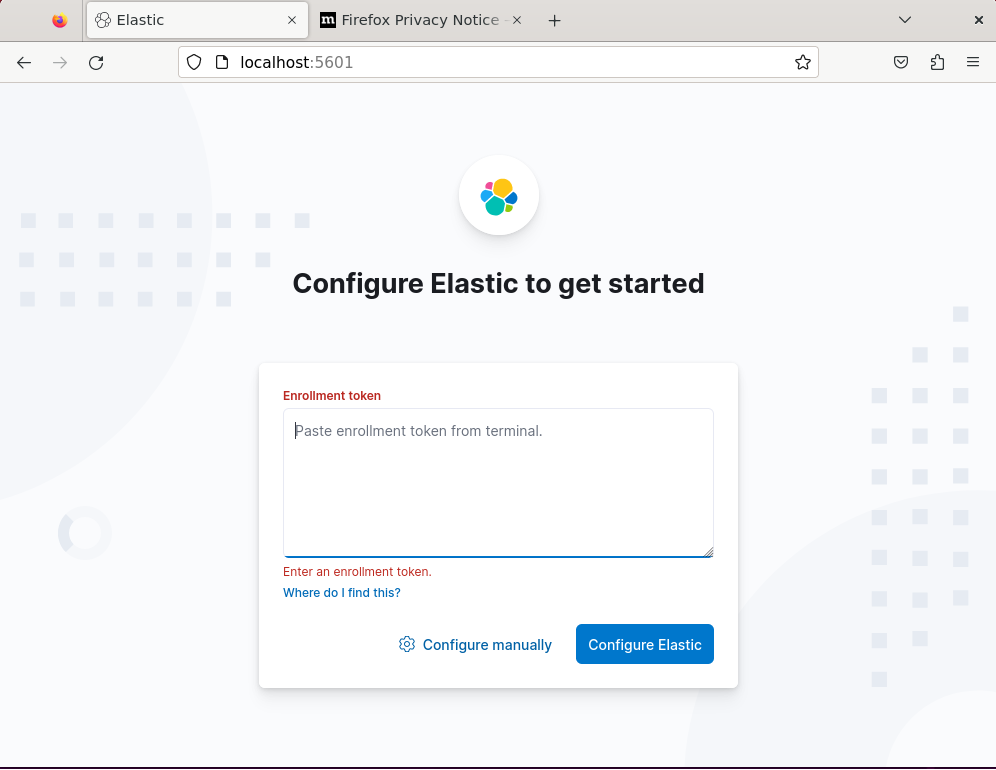Image resolution: width=996 pixels, height=770 pixels.
Task: Go back using the back arrow
Action: pyautogui.click(x=24, y=62)
